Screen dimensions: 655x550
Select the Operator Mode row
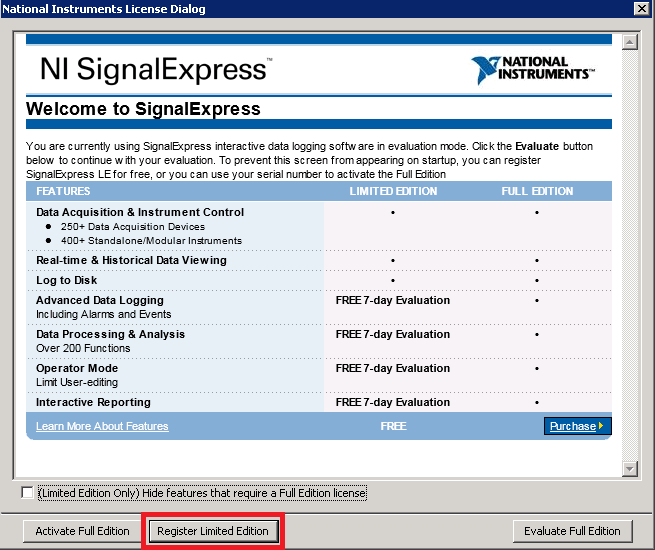coord(319,375)
